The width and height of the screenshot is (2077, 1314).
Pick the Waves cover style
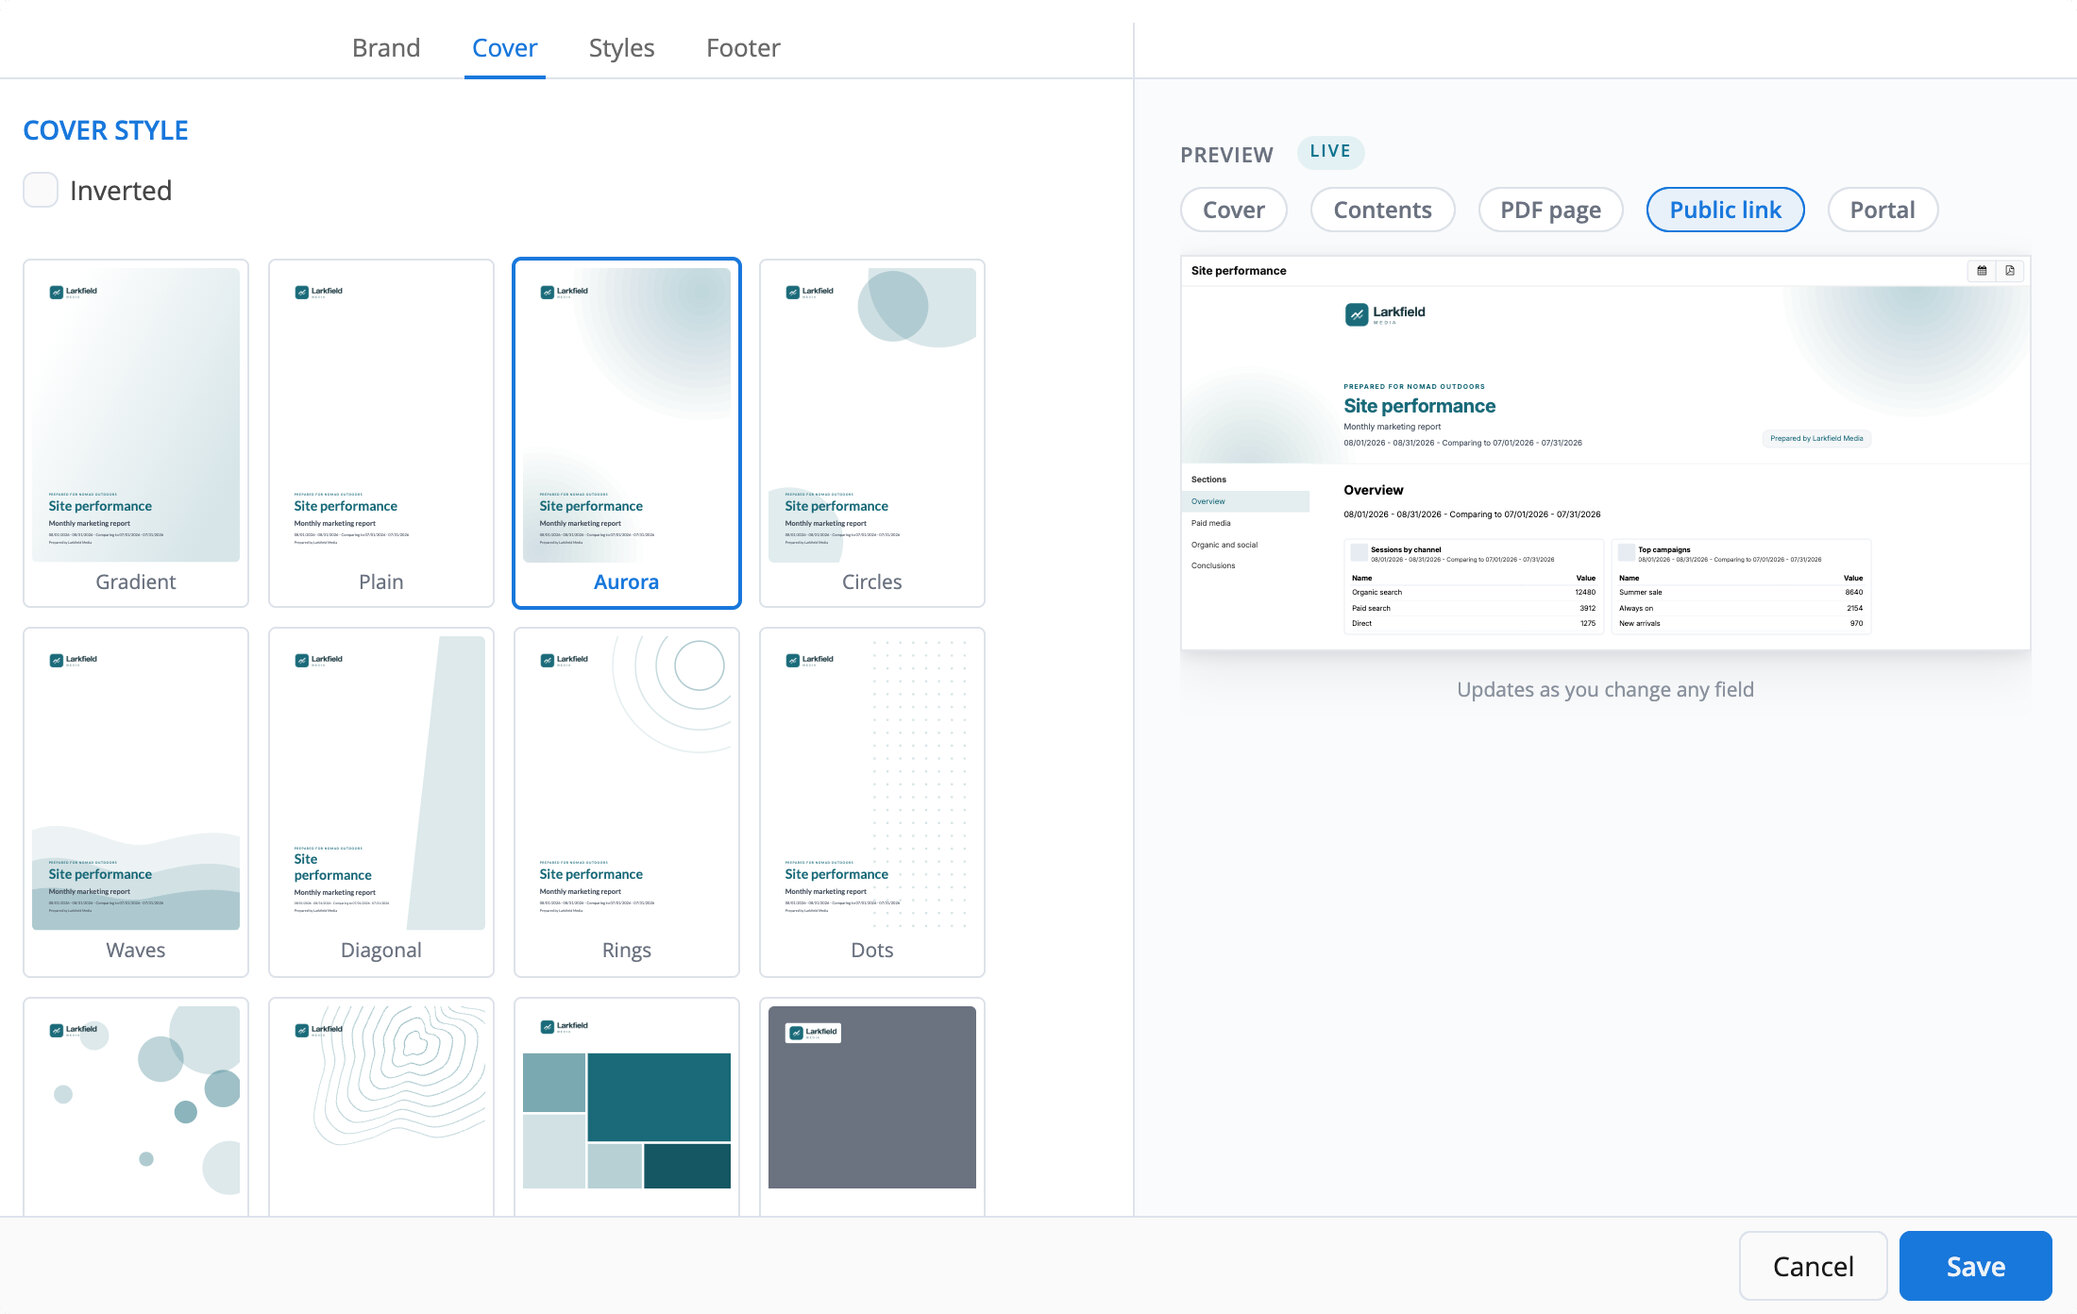click(136, 802)
